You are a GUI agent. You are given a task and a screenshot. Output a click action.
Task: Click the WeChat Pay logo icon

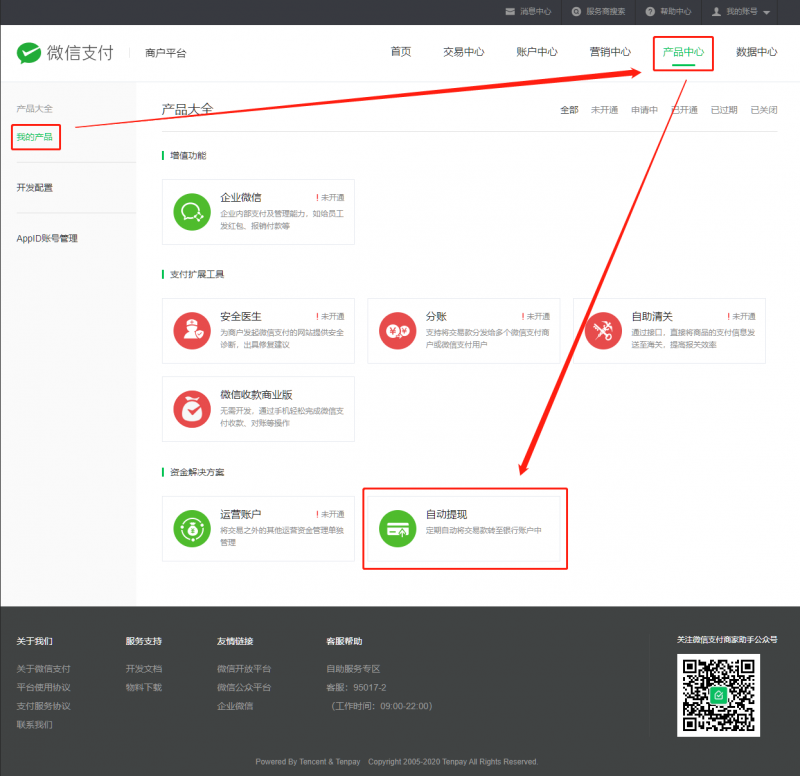point(29,53)
